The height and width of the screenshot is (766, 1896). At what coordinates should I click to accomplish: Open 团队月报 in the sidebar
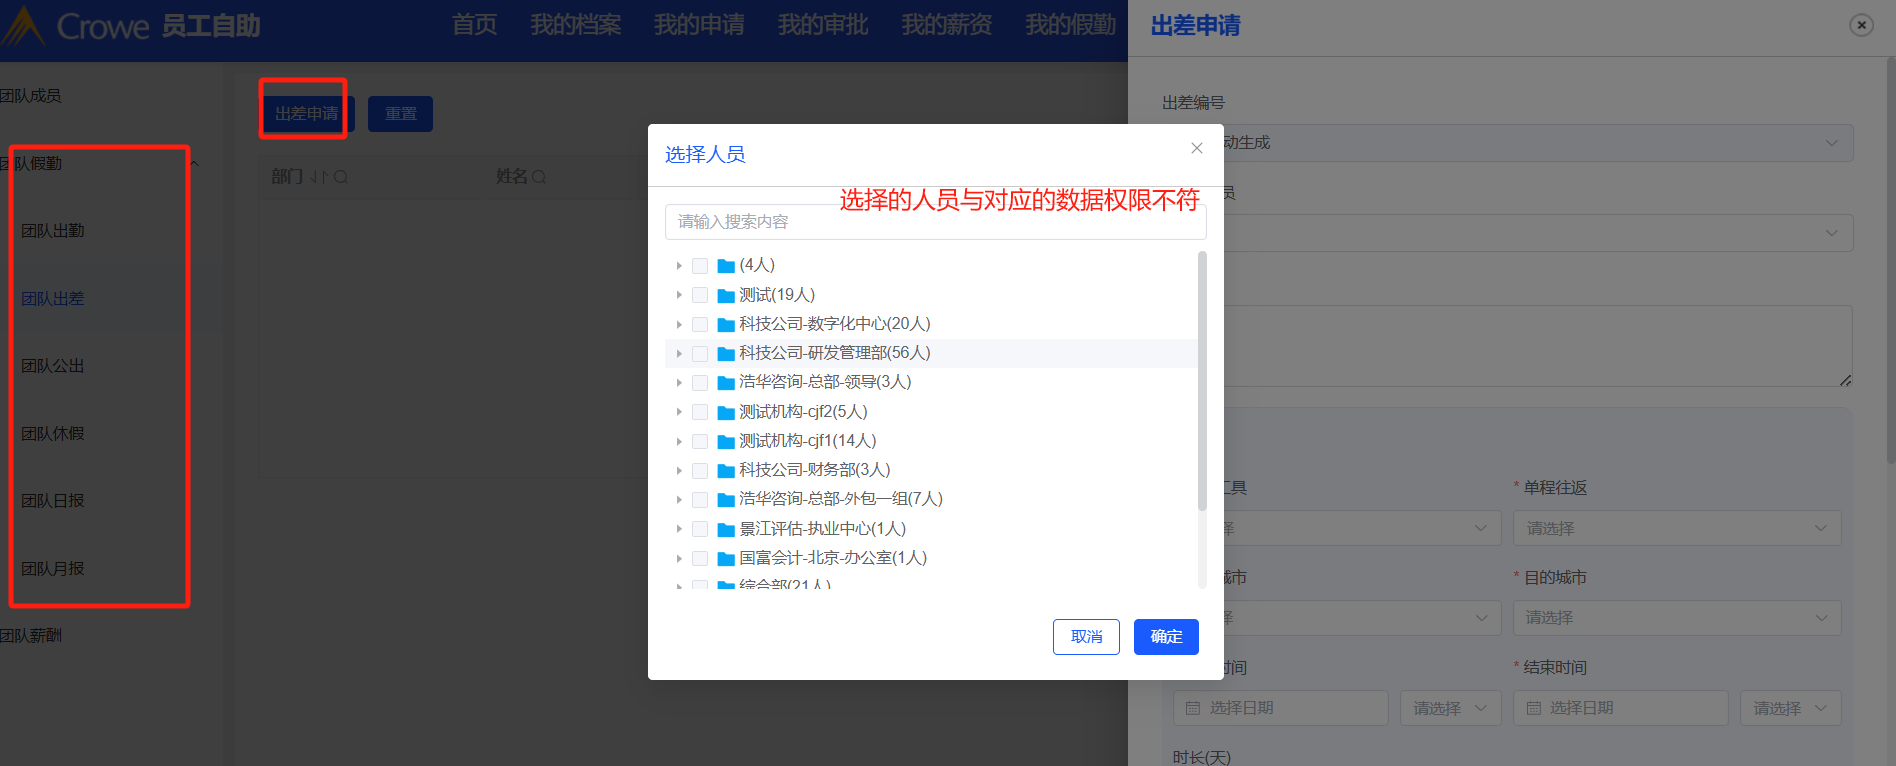pos(53,569)
